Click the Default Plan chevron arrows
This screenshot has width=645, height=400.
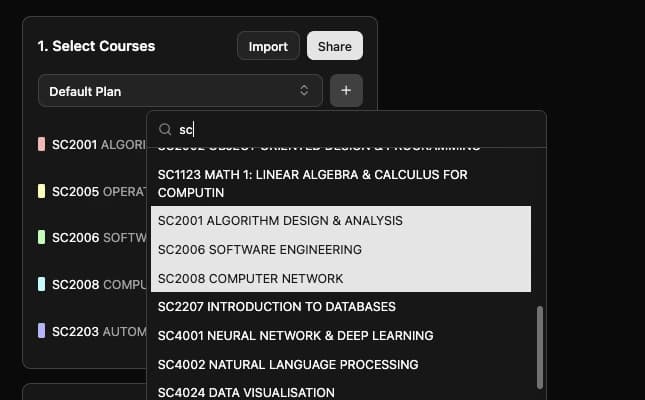click(x=304, y=91)
